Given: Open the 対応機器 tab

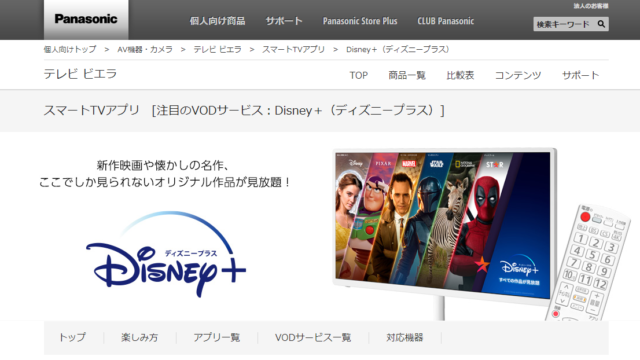Looking at the screenshot, I should tap(404, 338).
